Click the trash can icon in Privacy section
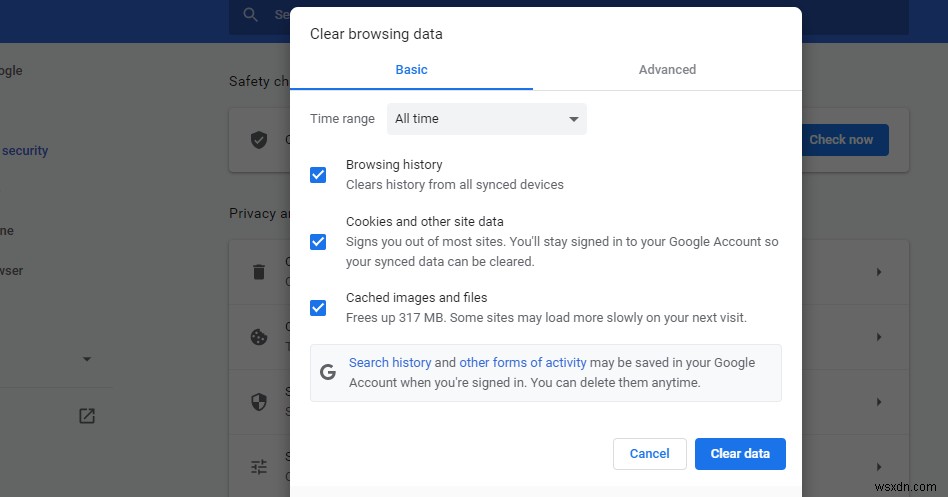The width and height of the screenshot is (948, 497). [259, 271]
